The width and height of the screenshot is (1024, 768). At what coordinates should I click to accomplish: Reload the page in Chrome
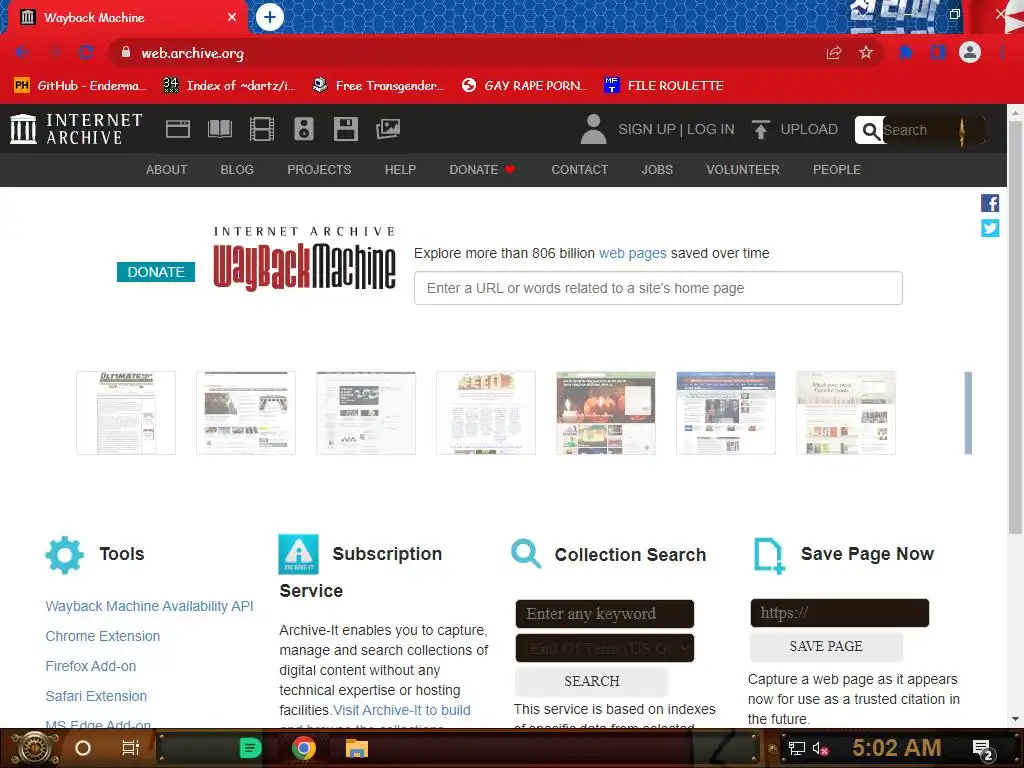(86, 53)
